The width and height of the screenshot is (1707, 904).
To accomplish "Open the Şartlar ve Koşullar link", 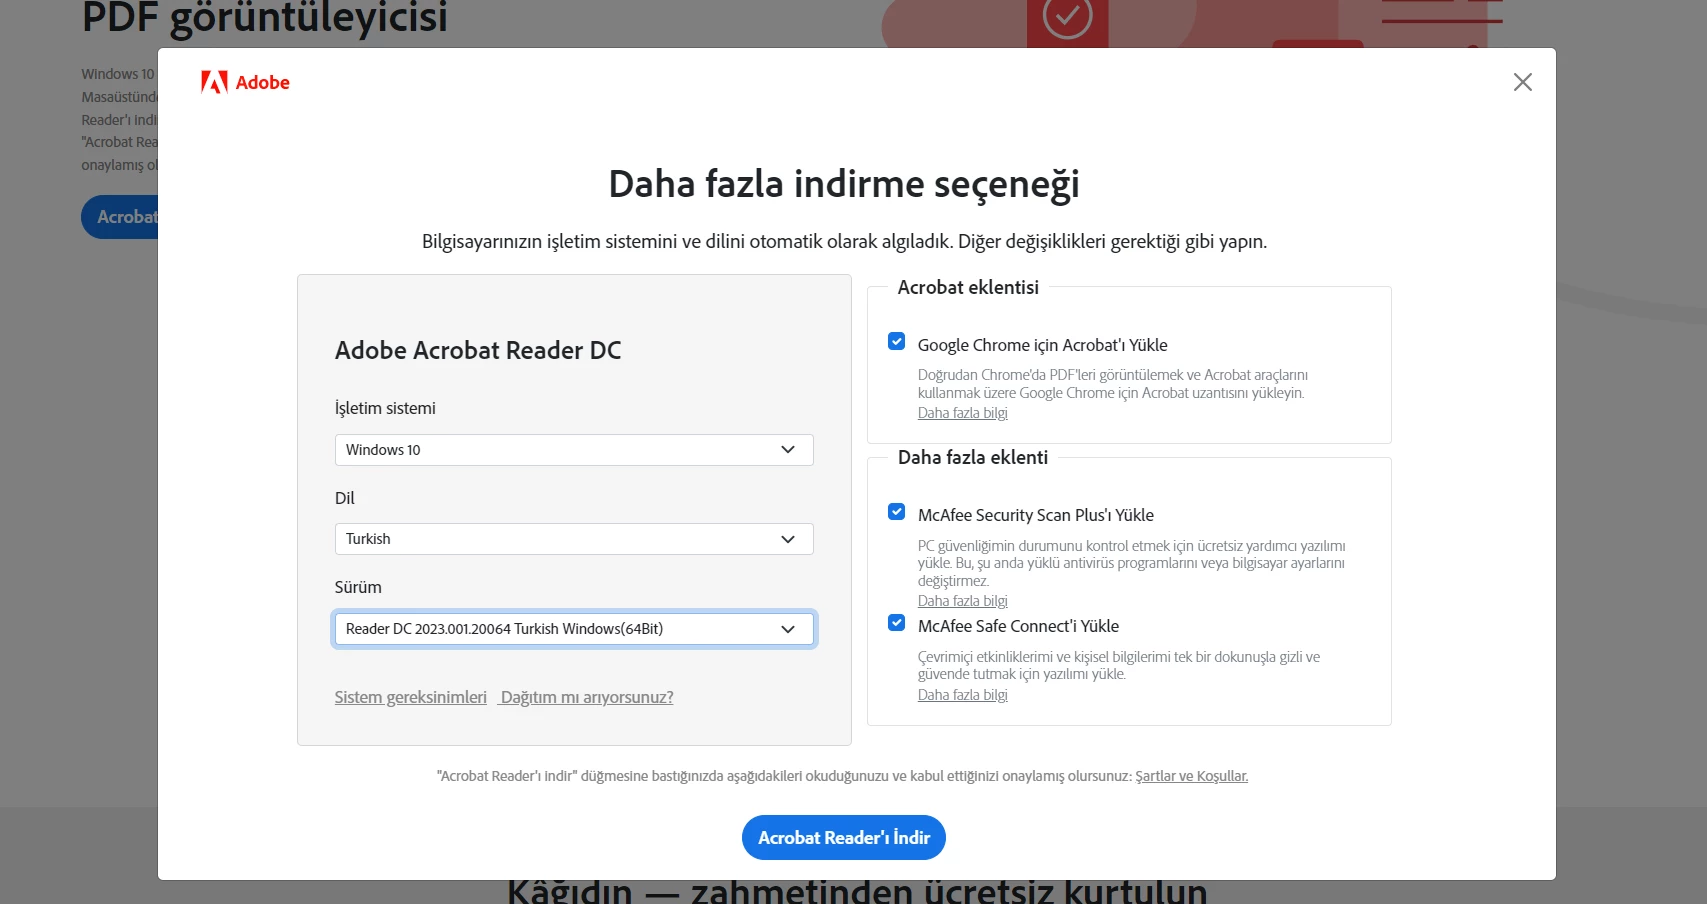I will point(1191,776).
